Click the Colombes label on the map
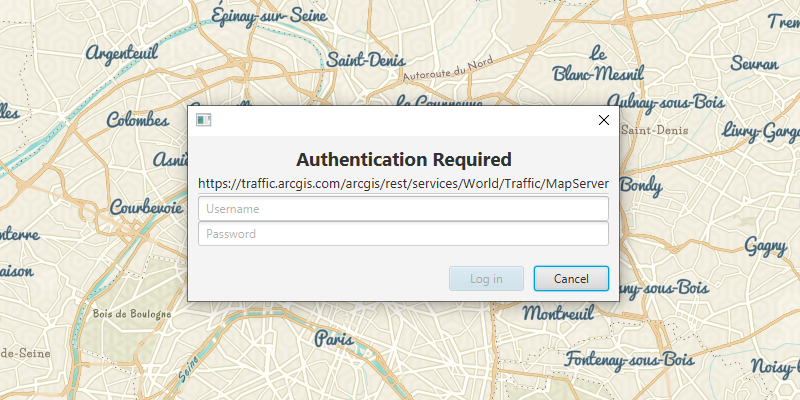The width and height of the screenshot is (800, 400). click(138, 120)
